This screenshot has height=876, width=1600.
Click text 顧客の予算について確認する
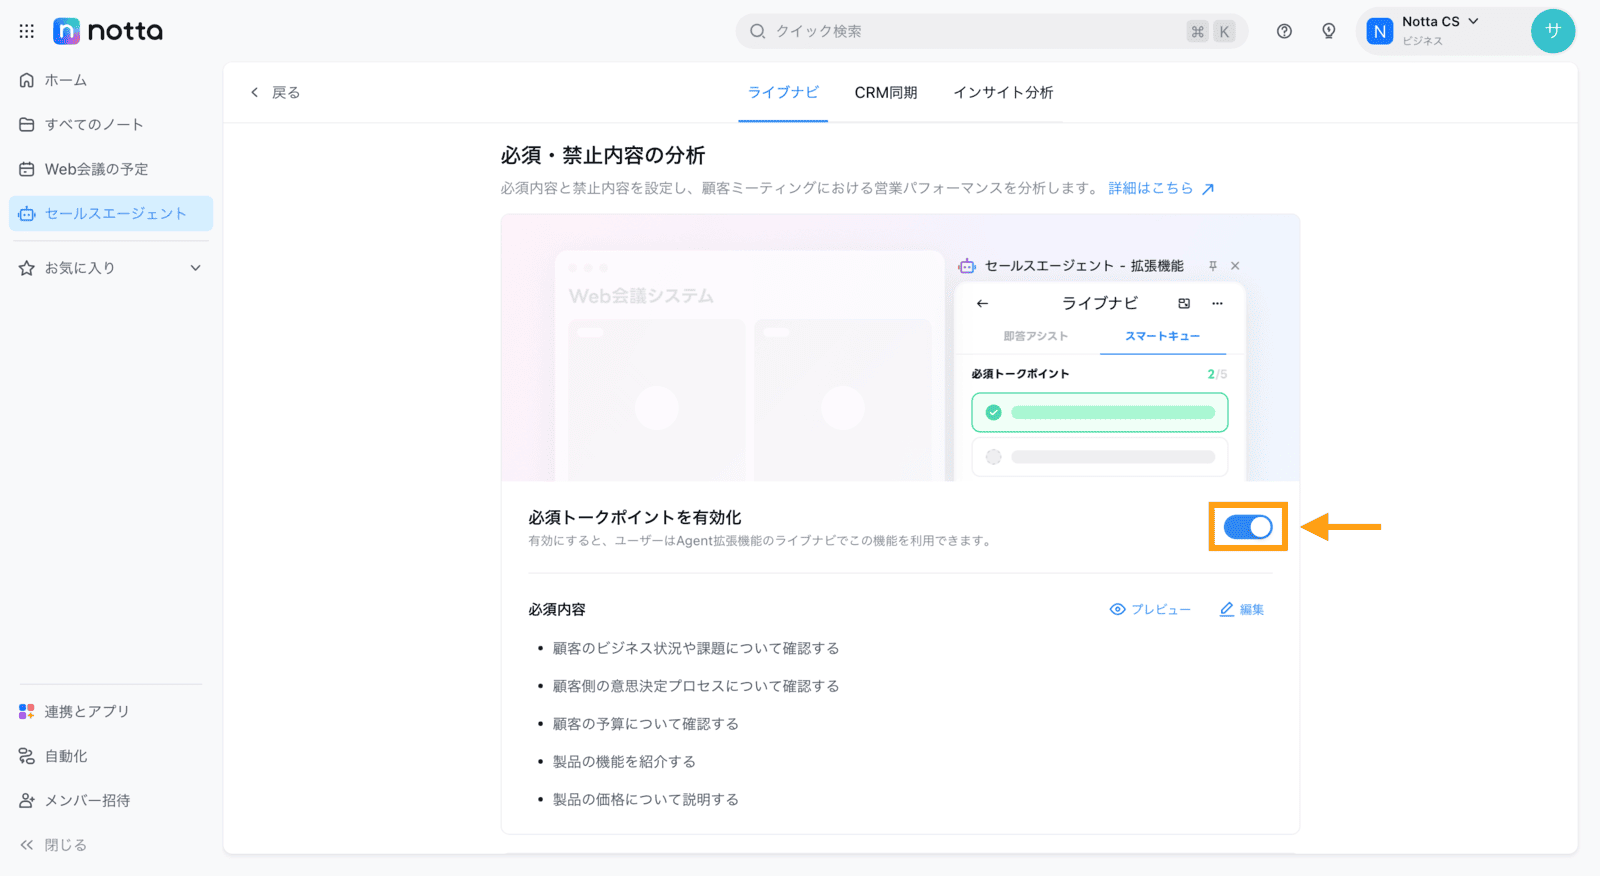tap(646, 724)
